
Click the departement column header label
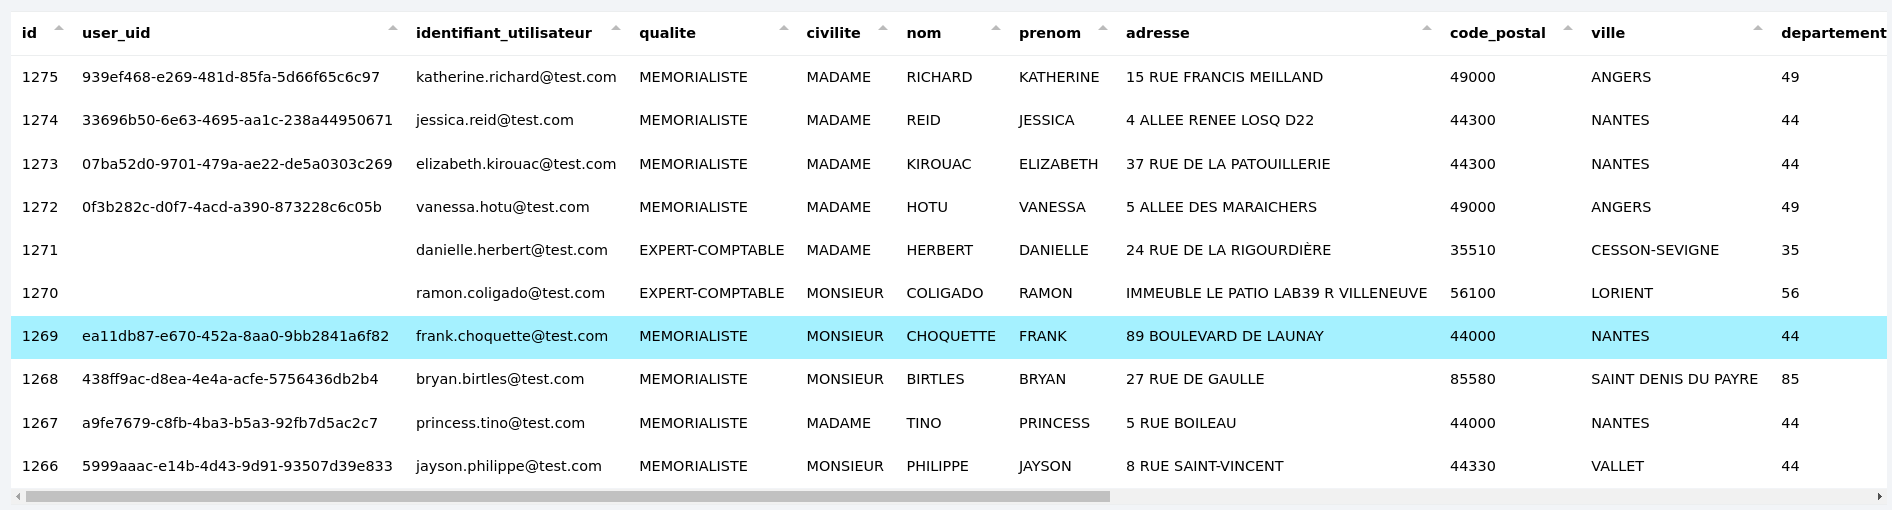coord(1832,33)
